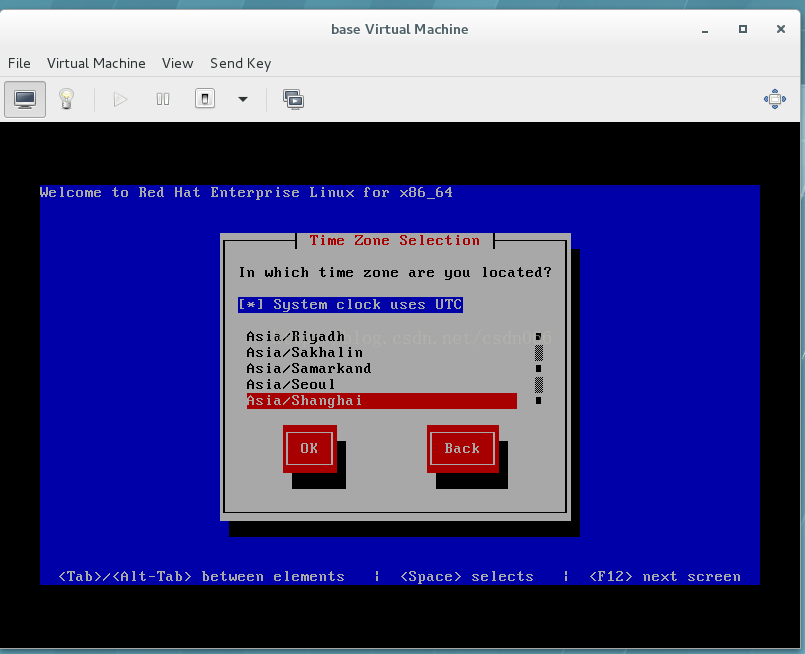Image resolution: width=805 pixels, height=654 pixels.
Task: Minimize the base Virtual Machine window
Action: click(705, 30)
